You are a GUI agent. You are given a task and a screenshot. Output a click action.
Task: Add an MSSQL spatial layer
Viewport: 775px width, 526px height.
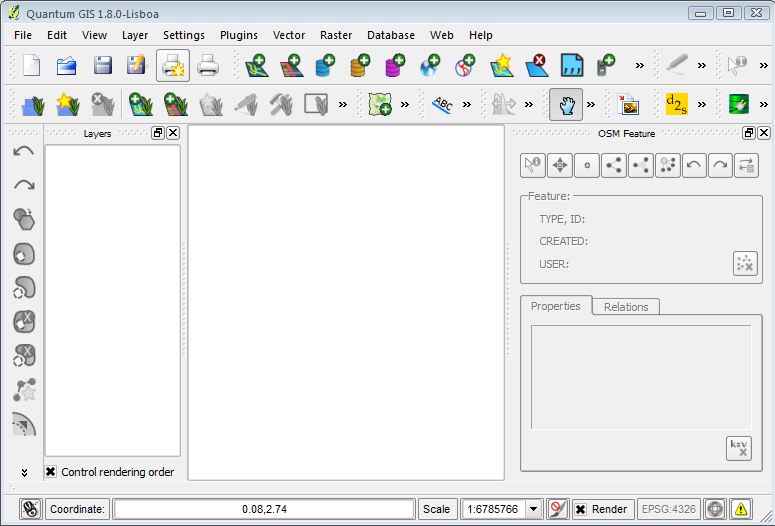click(x=395, y=65)
